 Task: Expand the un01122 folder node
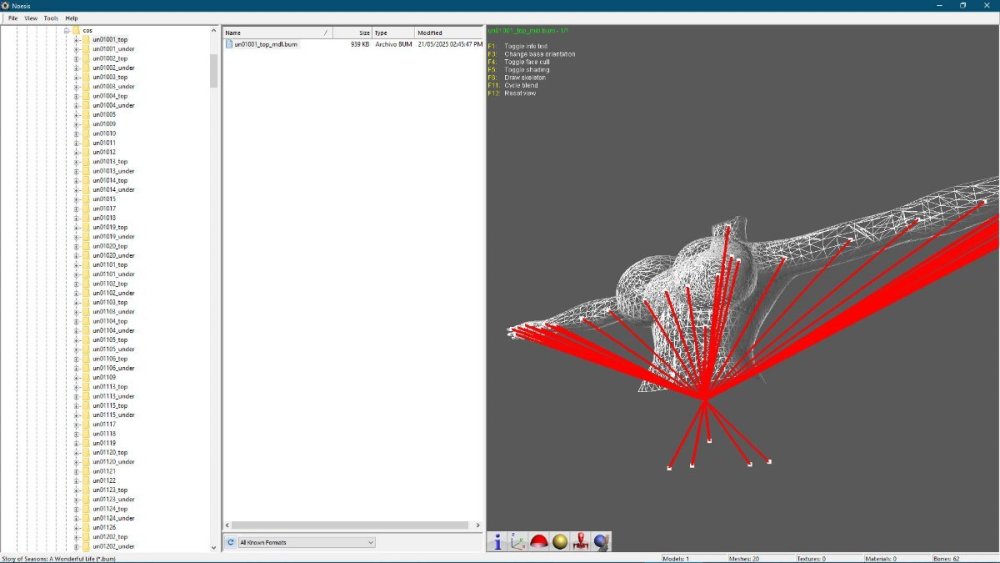(76, 481)
